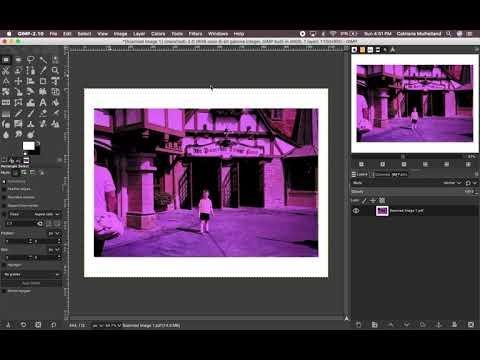Open the Filters menu
Viewport: 480px width, 360px height.
(195, 34)
